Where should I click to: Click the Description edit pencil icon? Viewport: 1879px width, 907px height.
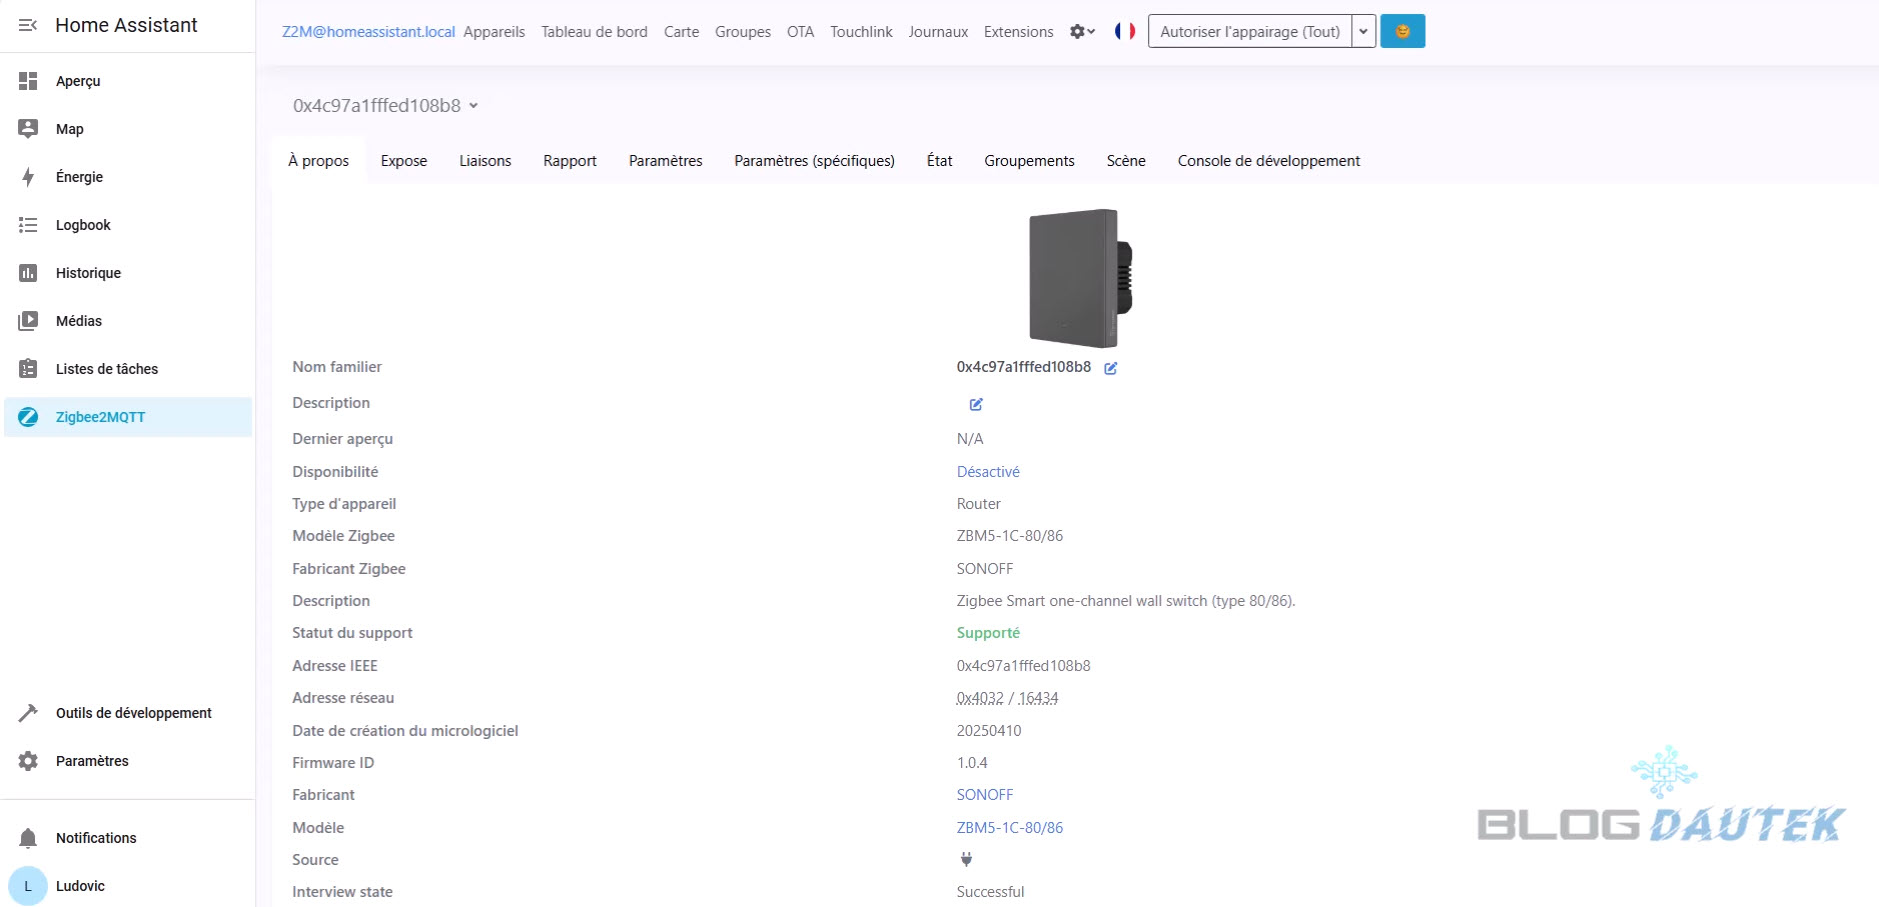(976, 404)
